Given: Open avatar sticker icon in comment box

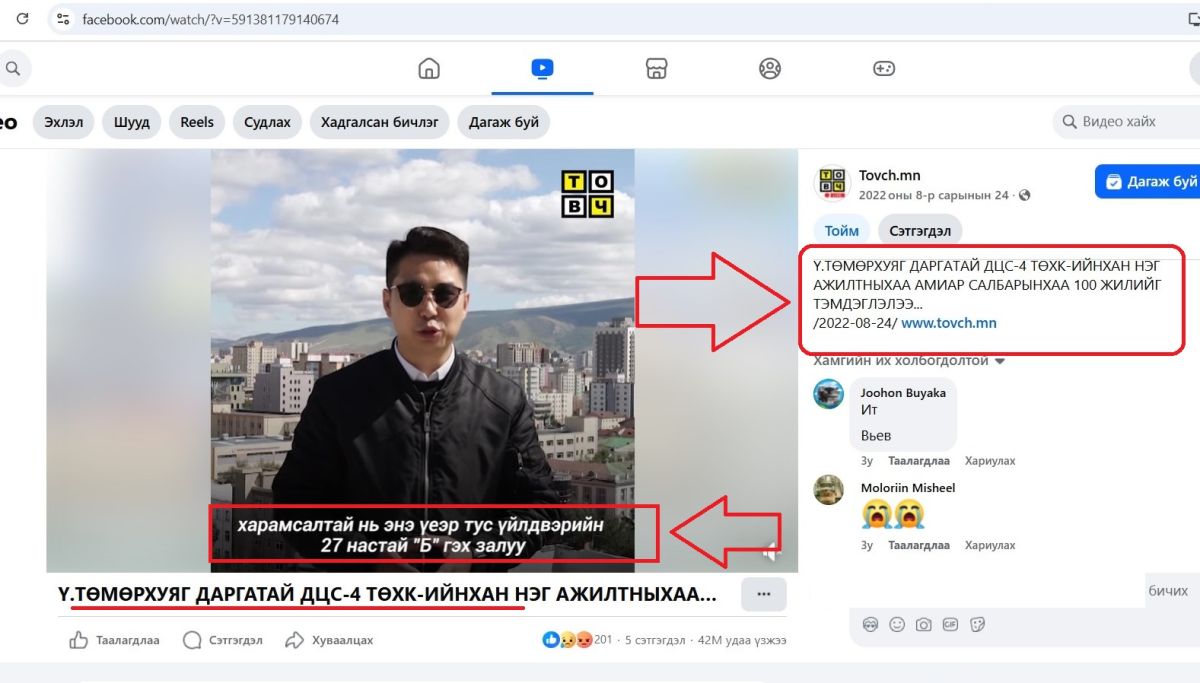Looking at the screenshot, I should [870, 624].
